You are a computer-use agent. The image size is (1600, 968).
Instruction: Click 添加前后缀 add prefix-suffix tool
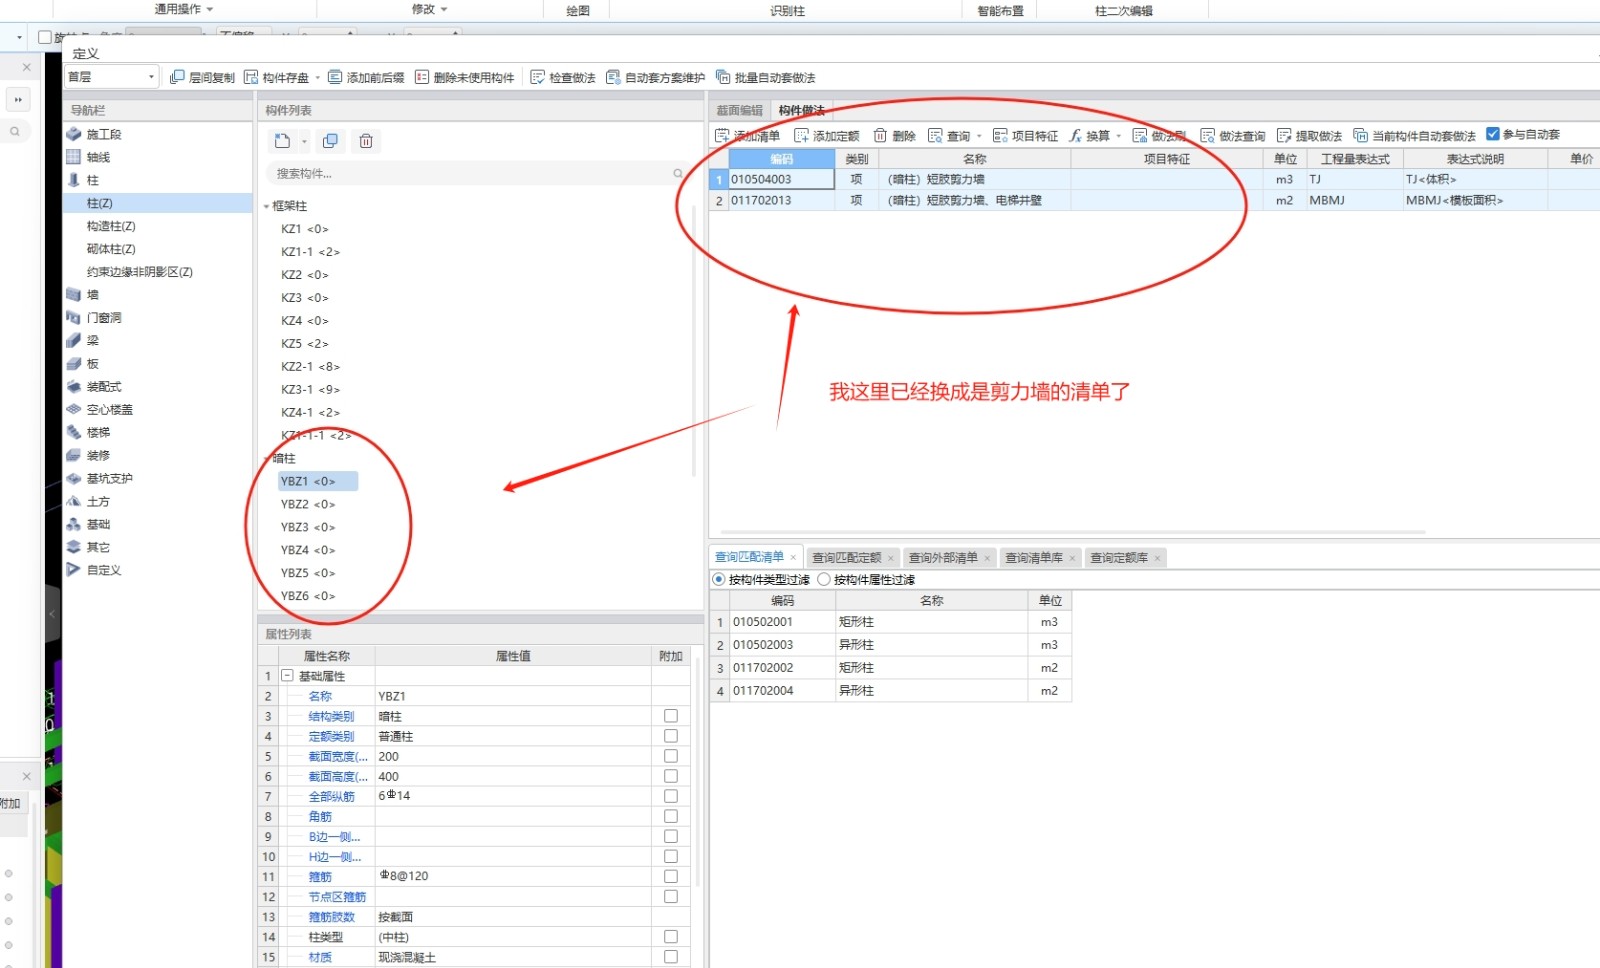point(366,77)
